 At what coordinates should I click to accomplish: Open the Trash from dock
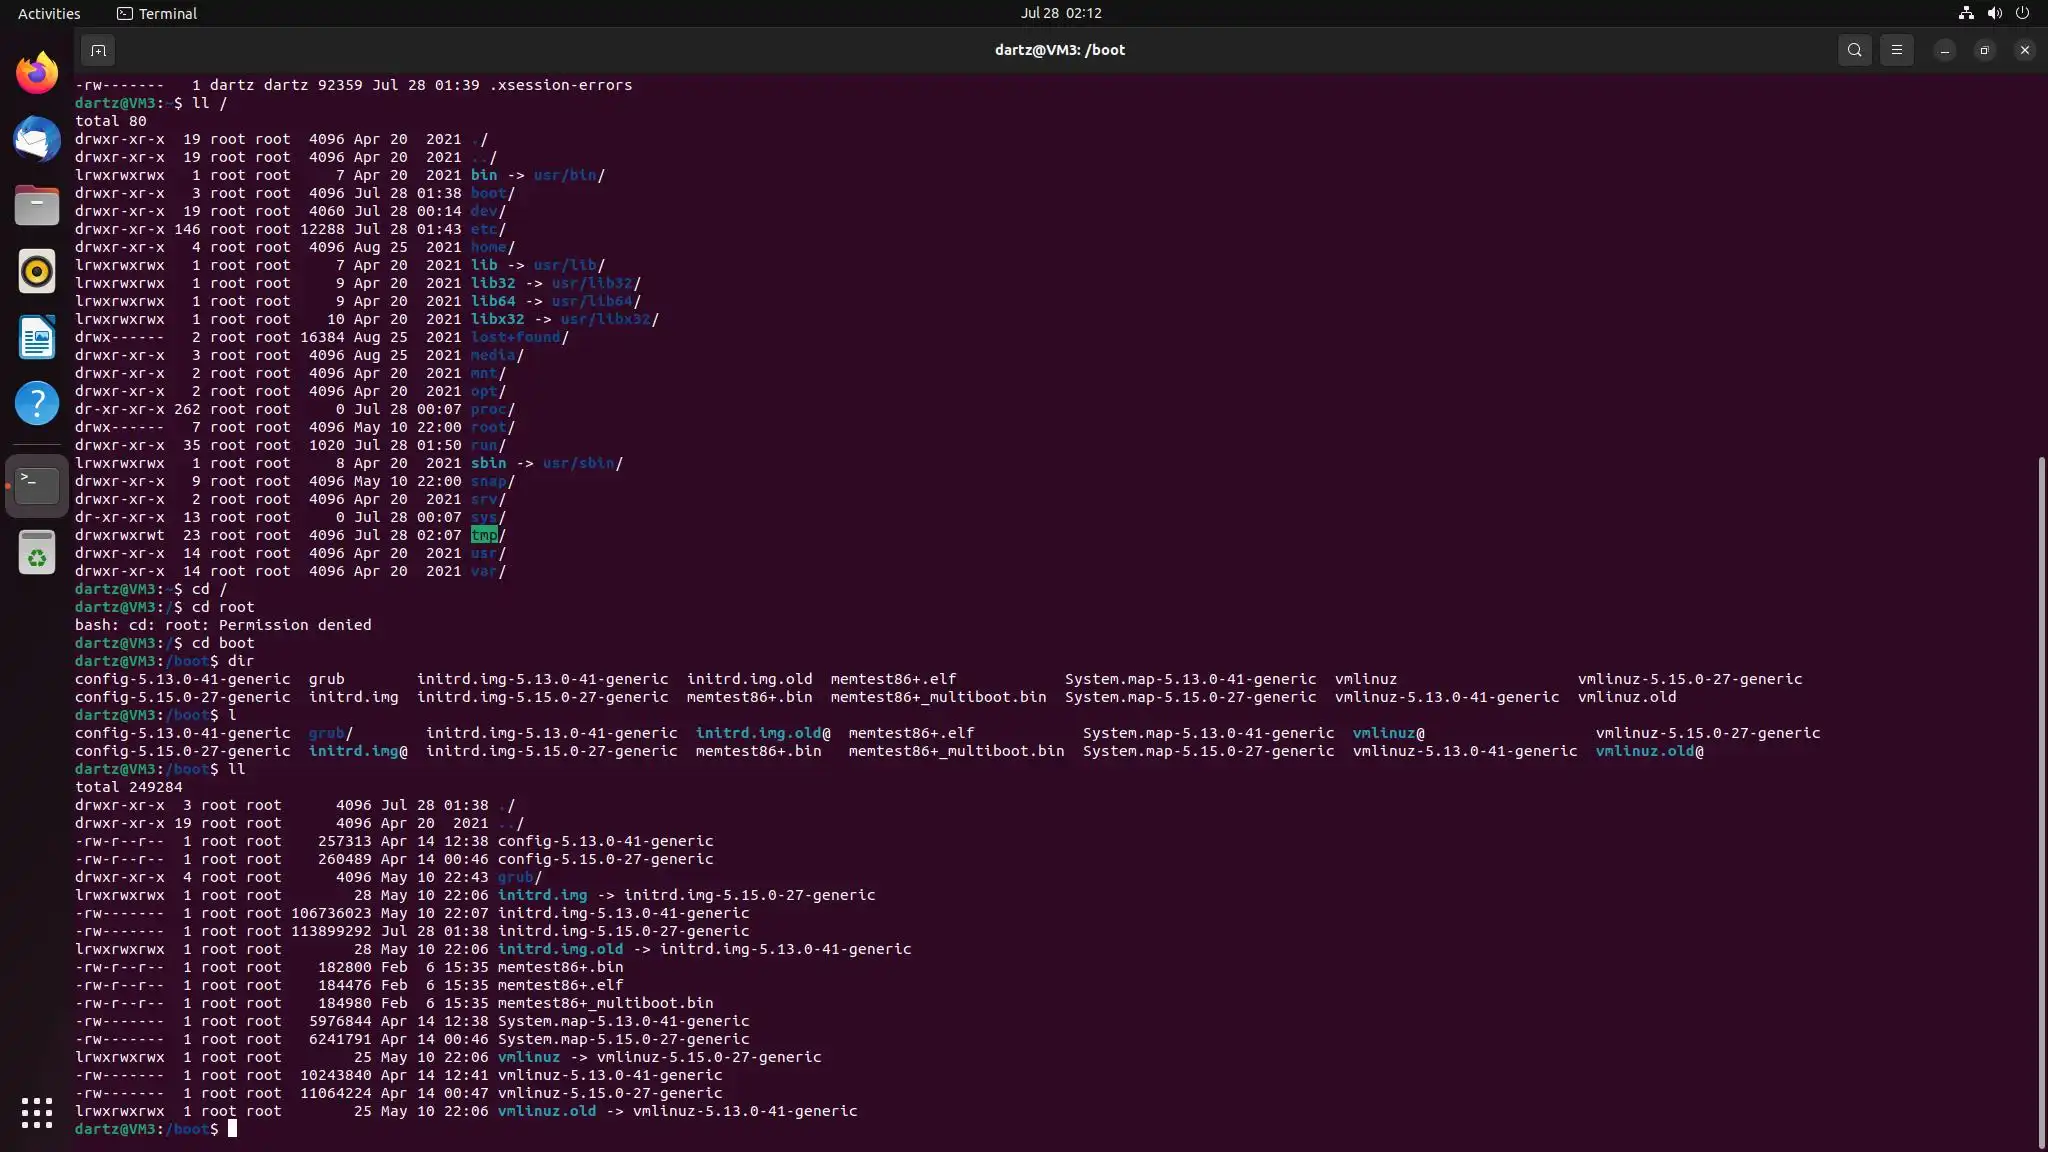point(37,552)
